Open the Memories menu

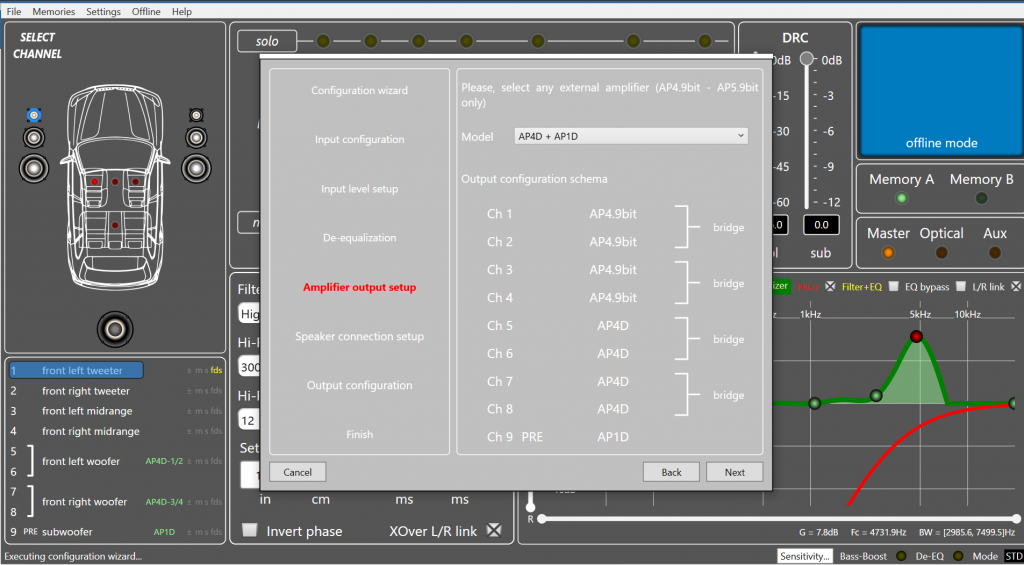point(54,11)
